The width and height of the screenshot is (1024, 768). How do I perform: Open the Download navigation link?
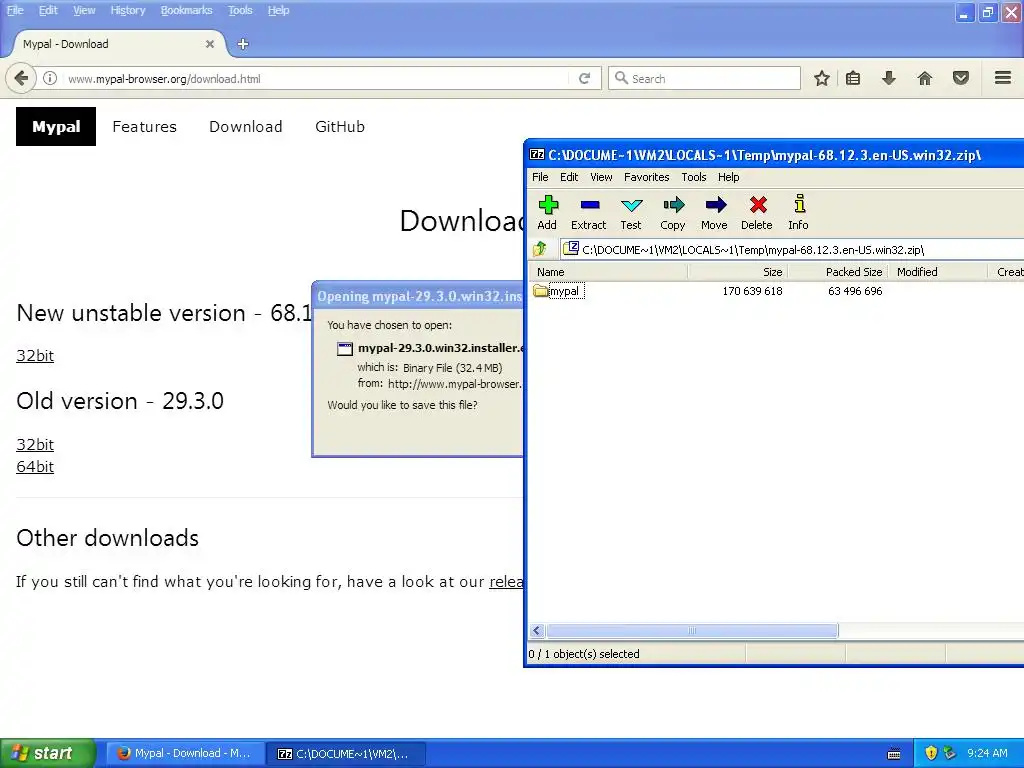[x=246, y=127]
